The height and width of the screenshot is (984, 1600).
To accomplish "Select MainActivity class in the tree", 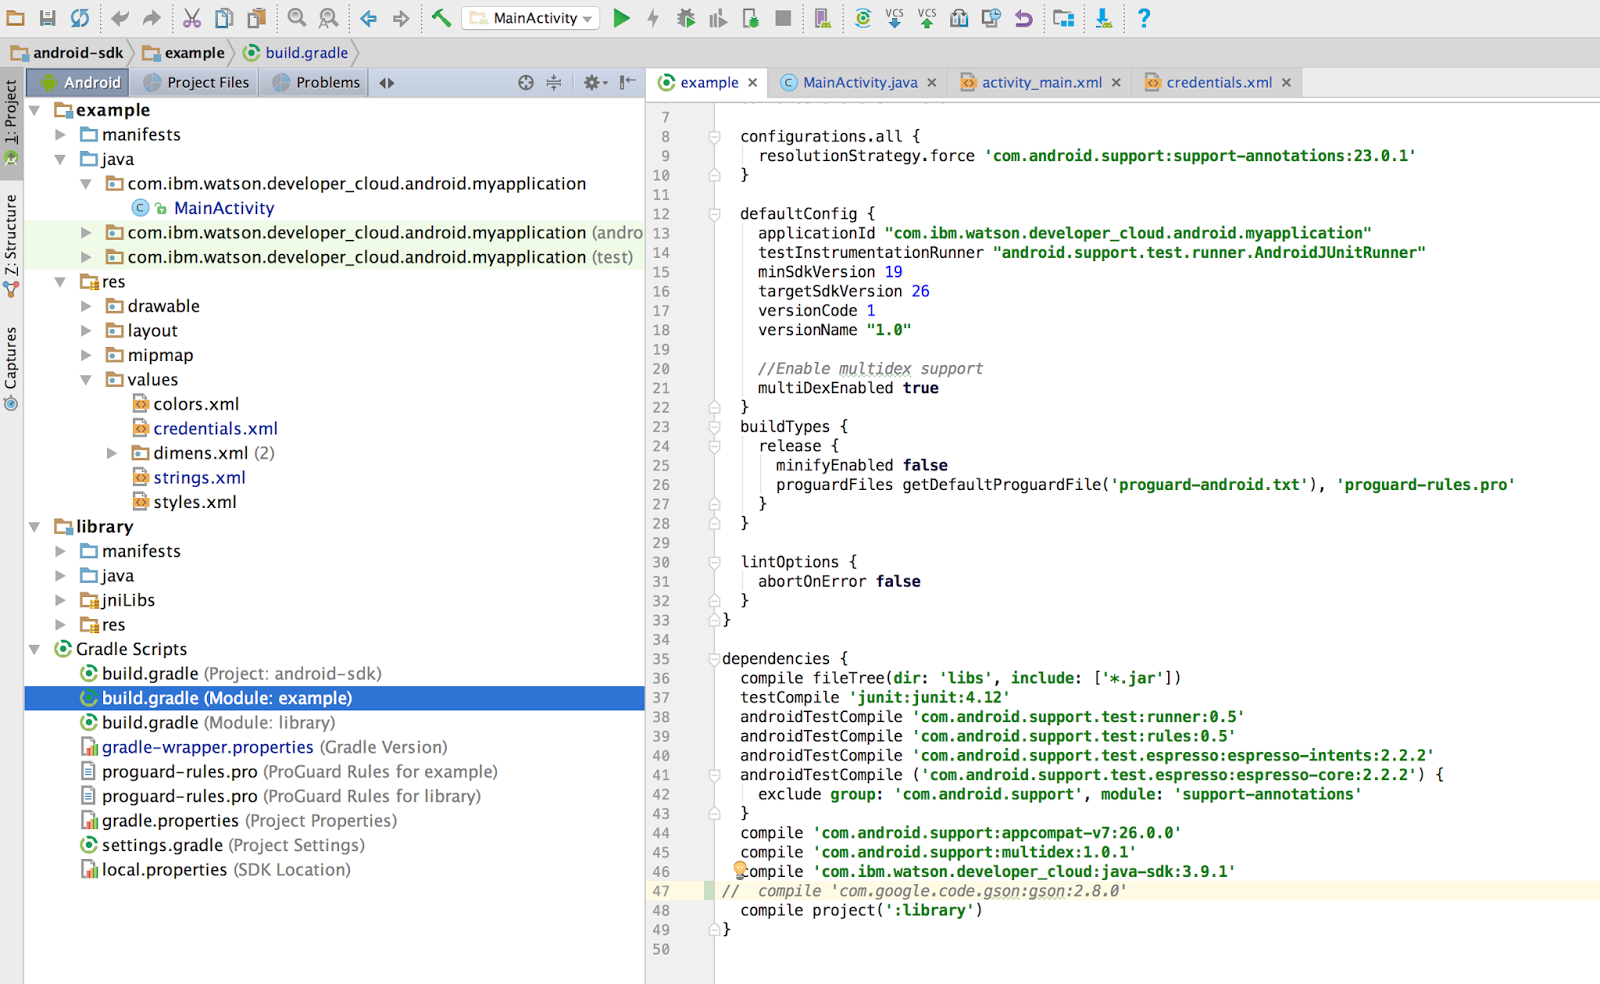I will point(224,208).
